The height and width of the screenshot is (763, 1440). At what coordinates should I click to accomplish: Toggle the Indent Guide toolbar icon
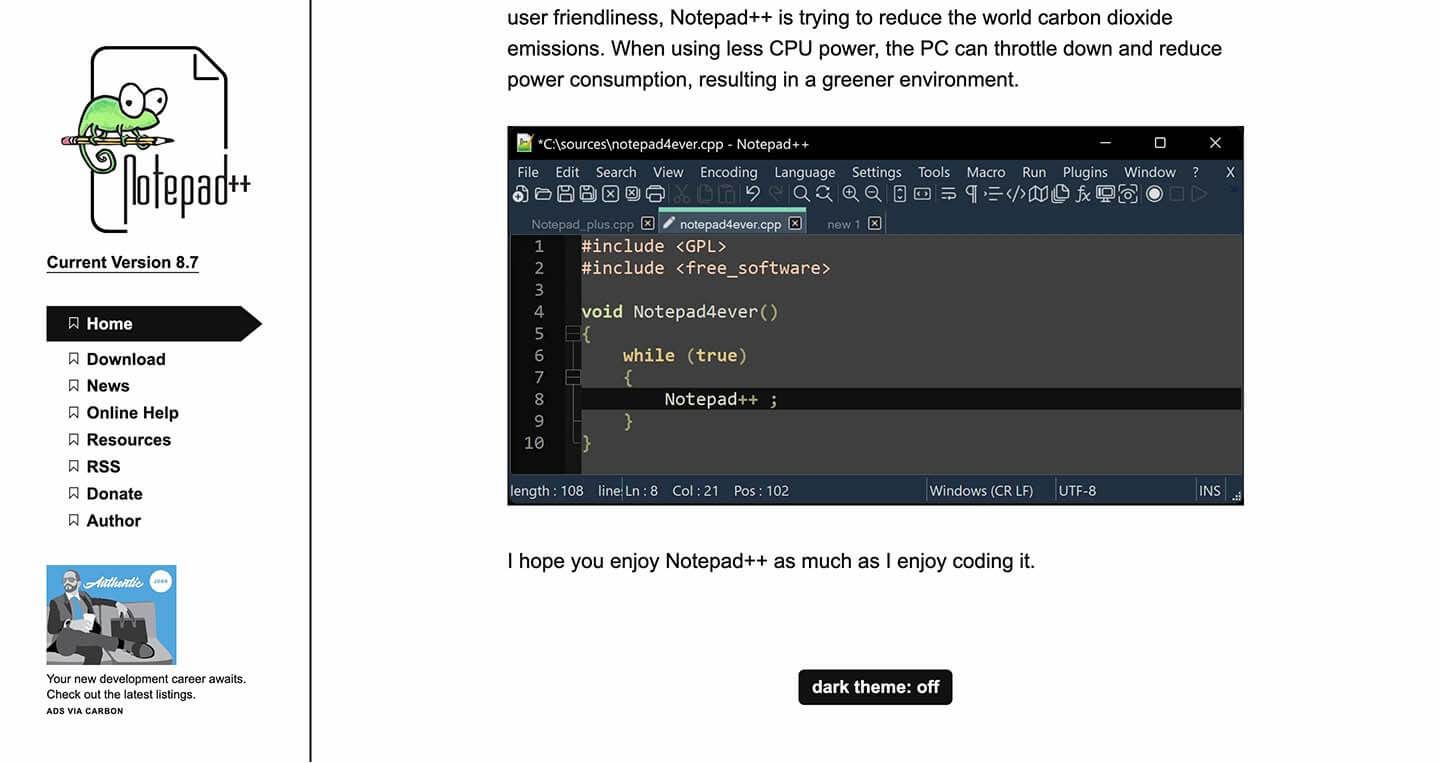993,194
